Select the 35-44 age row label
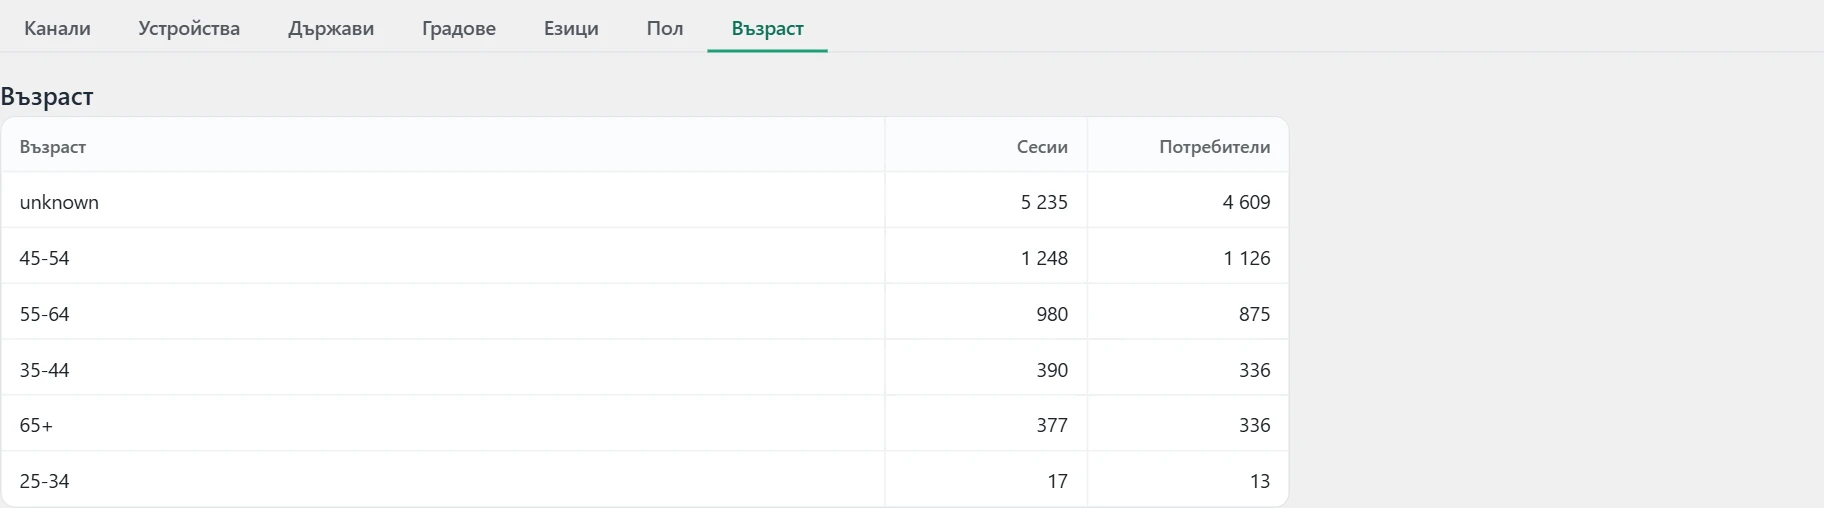The height and width of the screenshot is (508, 1824). pos(44,370)
